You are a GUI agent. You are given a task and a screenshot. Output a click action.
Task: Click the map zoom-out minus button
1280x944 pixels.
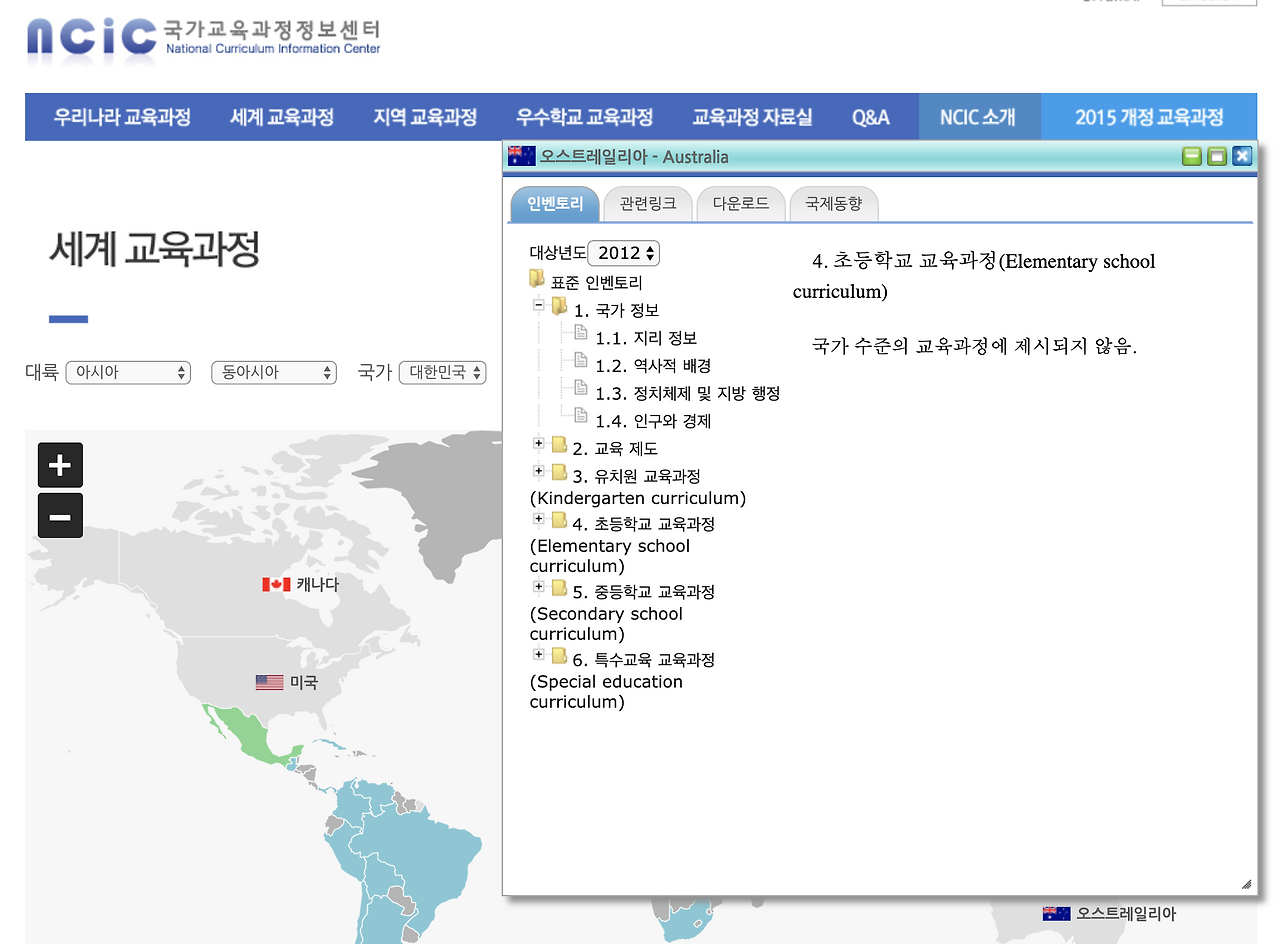(60, 515)
